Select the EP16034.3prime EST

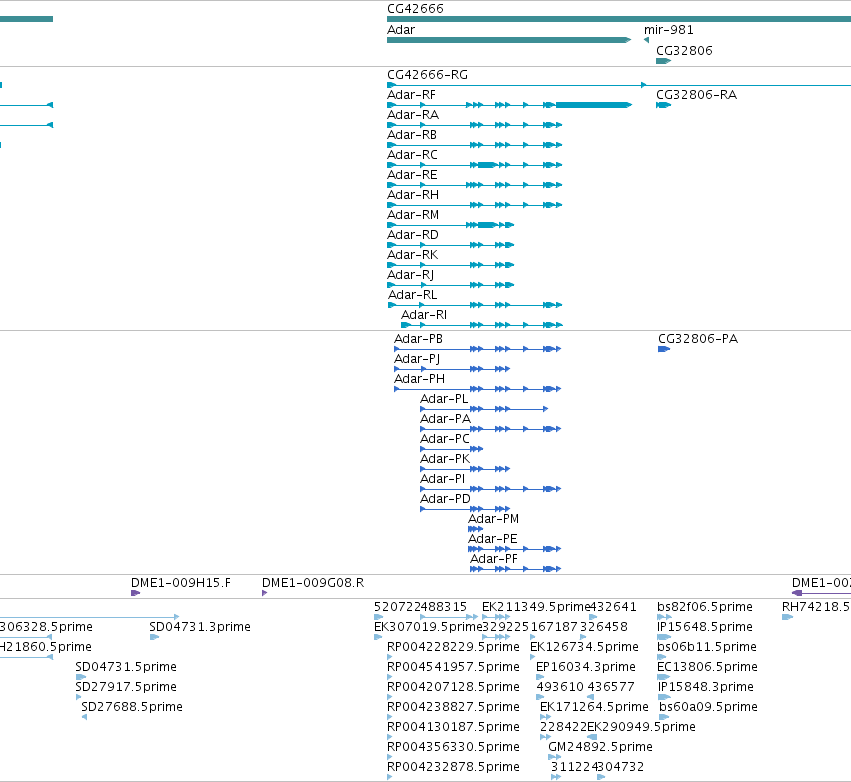point(540,677)
